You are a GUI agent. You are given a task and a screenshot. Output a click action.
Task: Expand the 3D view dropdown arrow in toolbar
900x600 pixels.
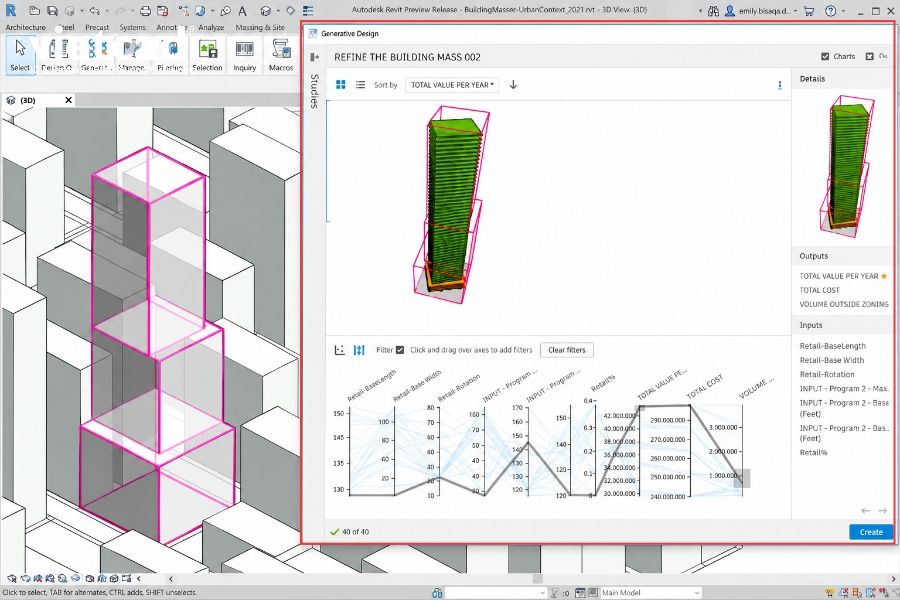(x=277, y=11)
